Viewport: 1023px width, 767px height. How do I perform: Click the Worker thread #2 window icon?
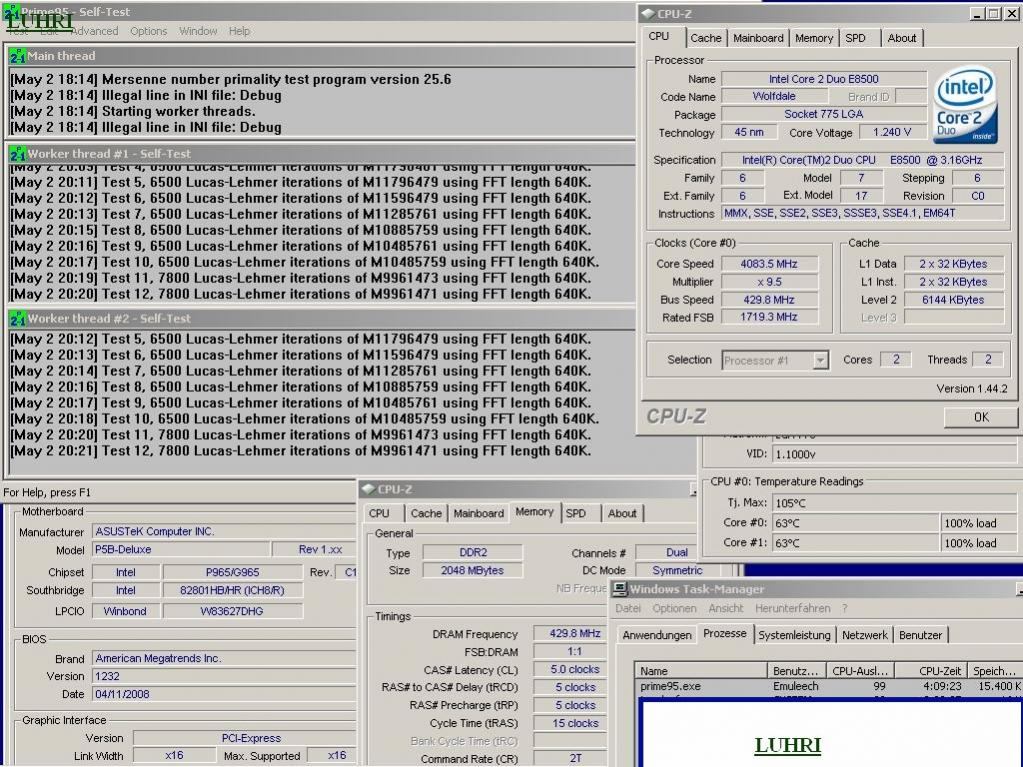[17, 319]
